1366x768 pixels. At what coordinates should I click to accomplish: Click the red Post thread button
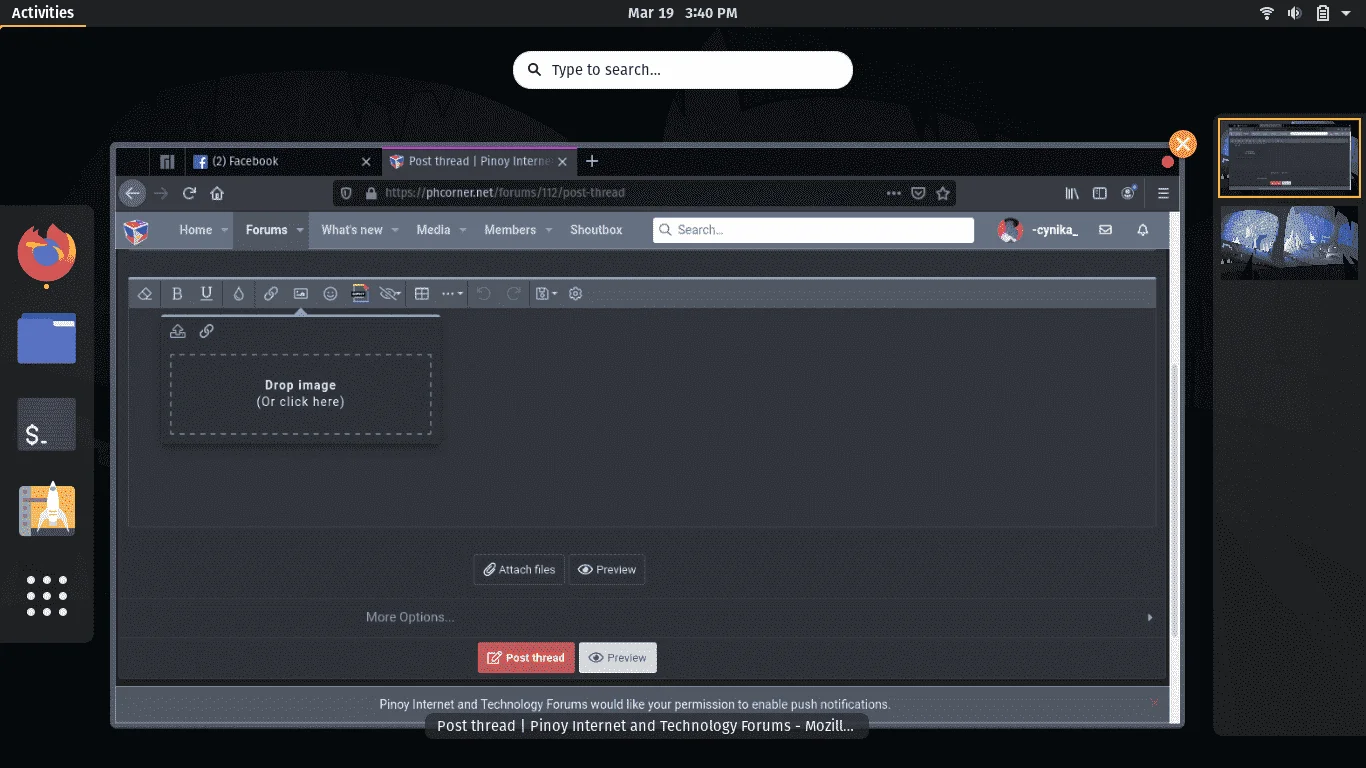[526, 658]
